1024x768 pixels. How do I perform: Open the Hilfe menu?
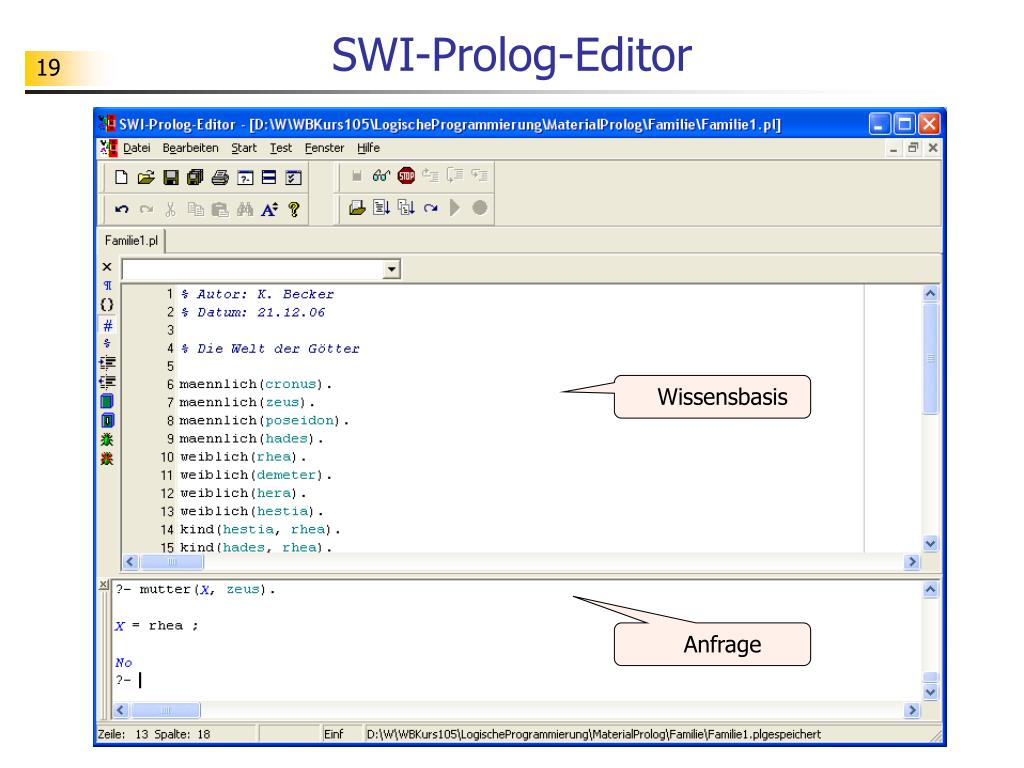click(368, 148)
